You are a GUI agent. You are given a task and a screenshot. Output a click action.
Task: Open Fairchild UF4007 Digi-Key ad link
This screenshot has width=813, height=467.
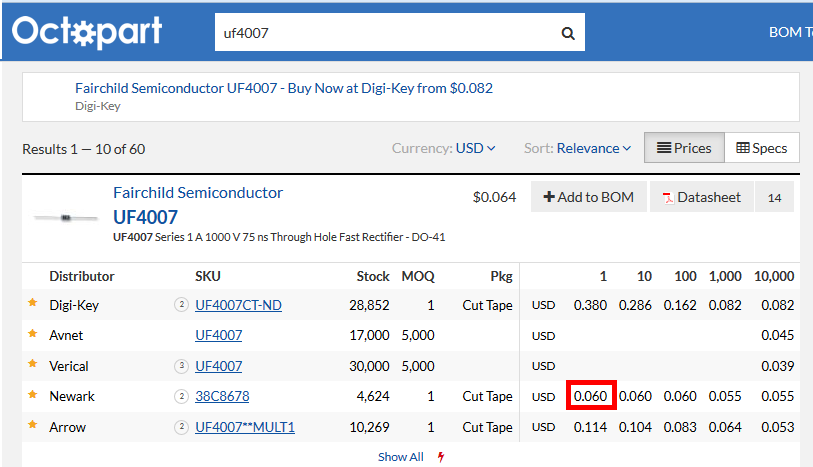(x=284, y=88)
